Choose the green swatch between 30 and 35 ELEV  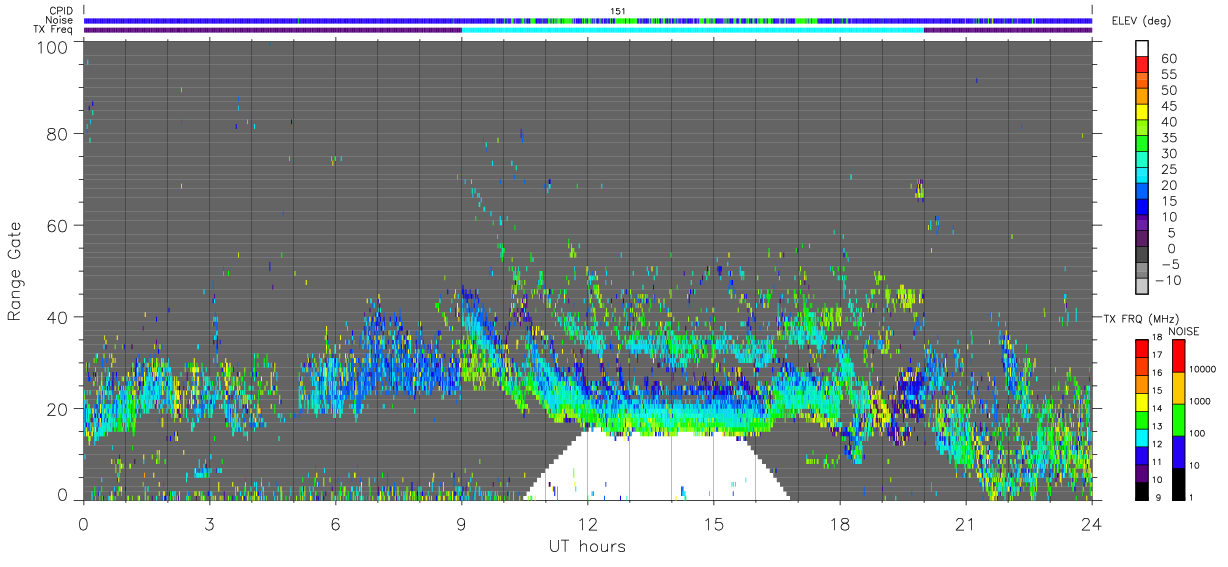coord(1141,145)
